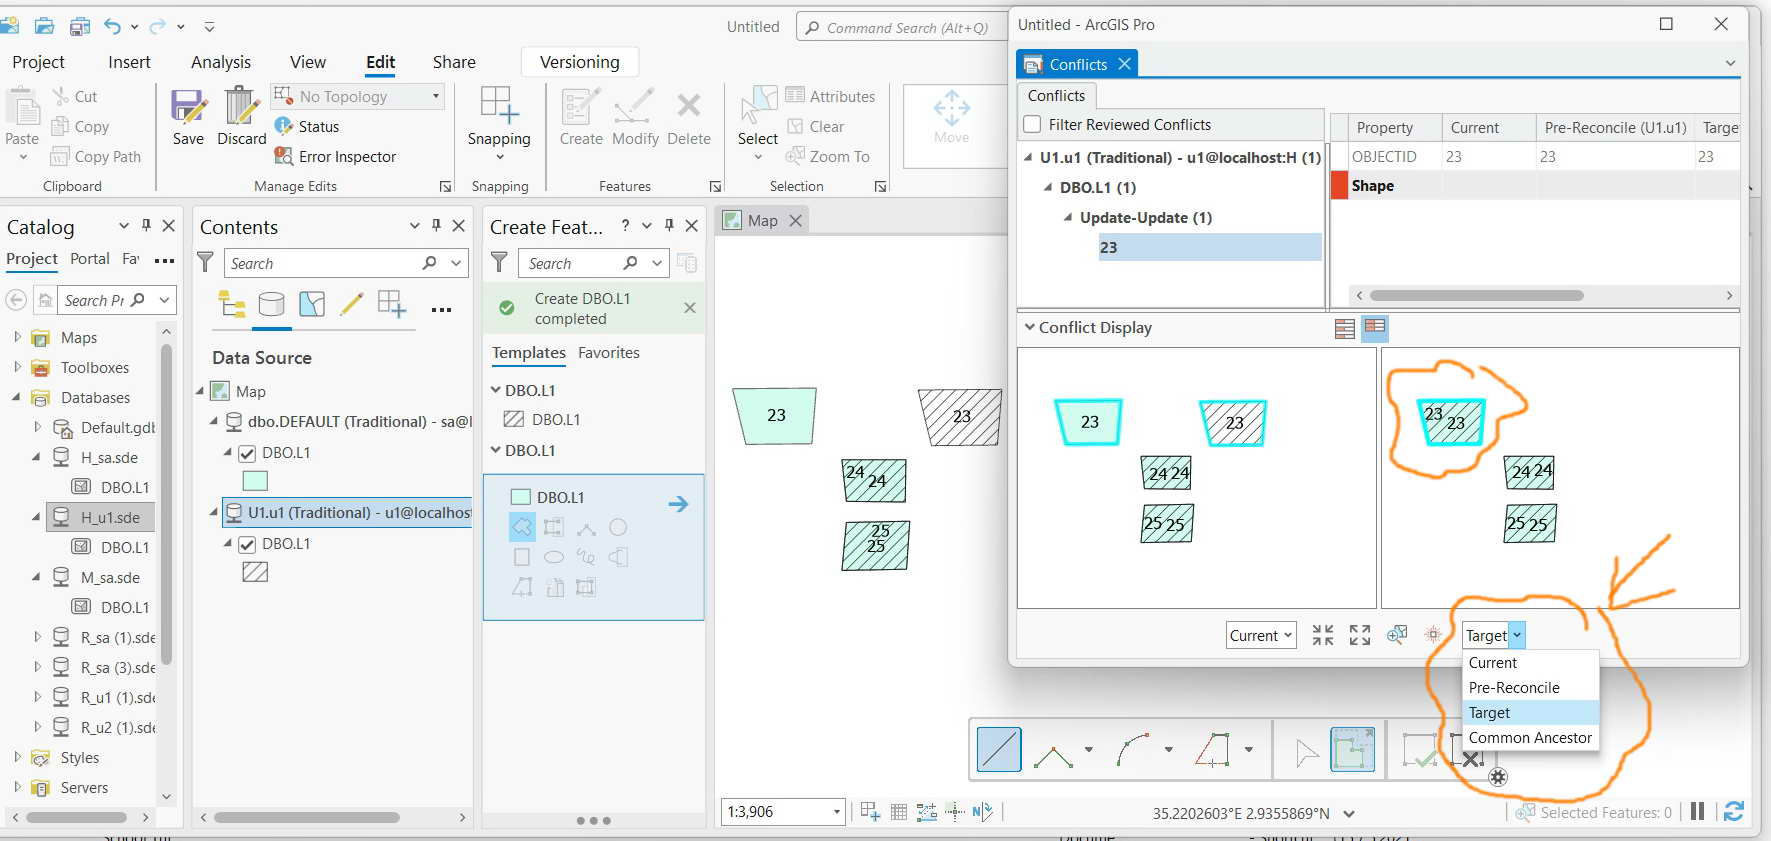1771x841 pixels.
Task: Select List By Snapping icon in Contents
Action: coord(391,304)
